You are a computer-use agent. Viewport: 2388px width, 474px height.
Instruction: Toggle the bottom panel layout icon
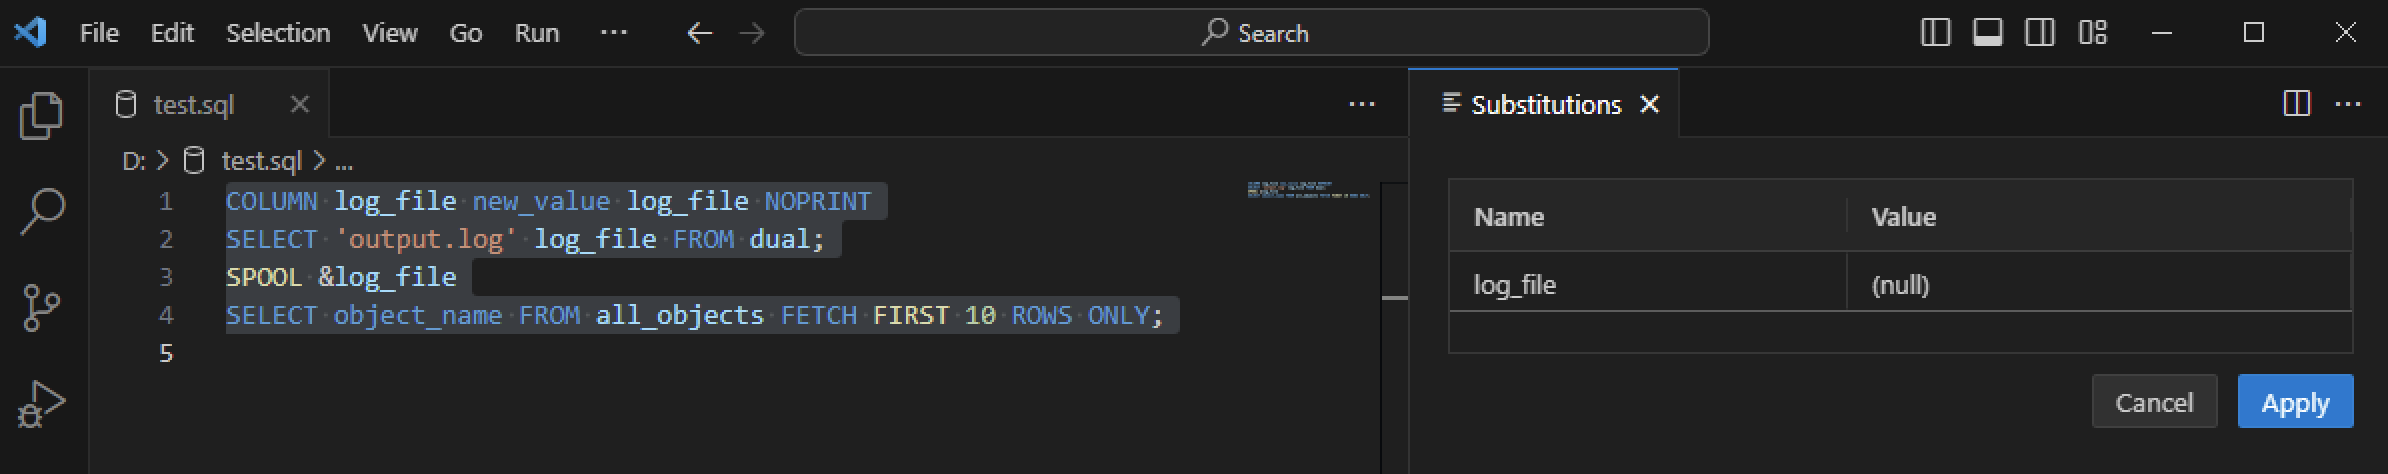coord(1987,33)
